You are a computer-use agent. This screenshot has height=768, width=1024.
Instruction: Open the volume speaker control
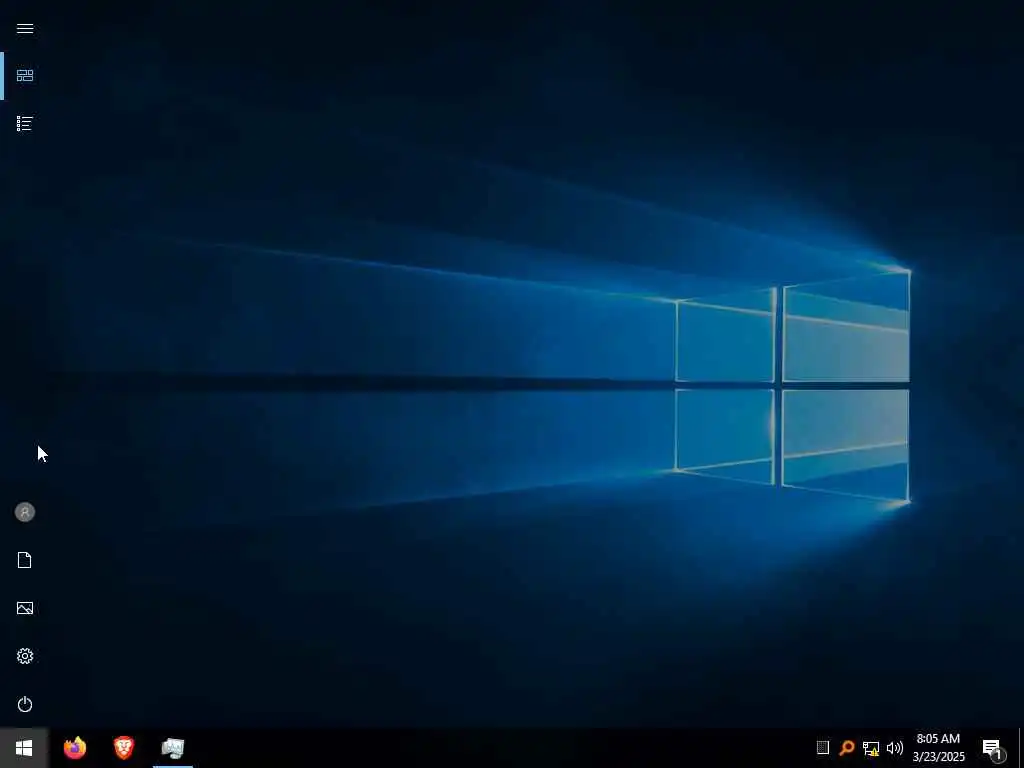[x=895, y=748]
